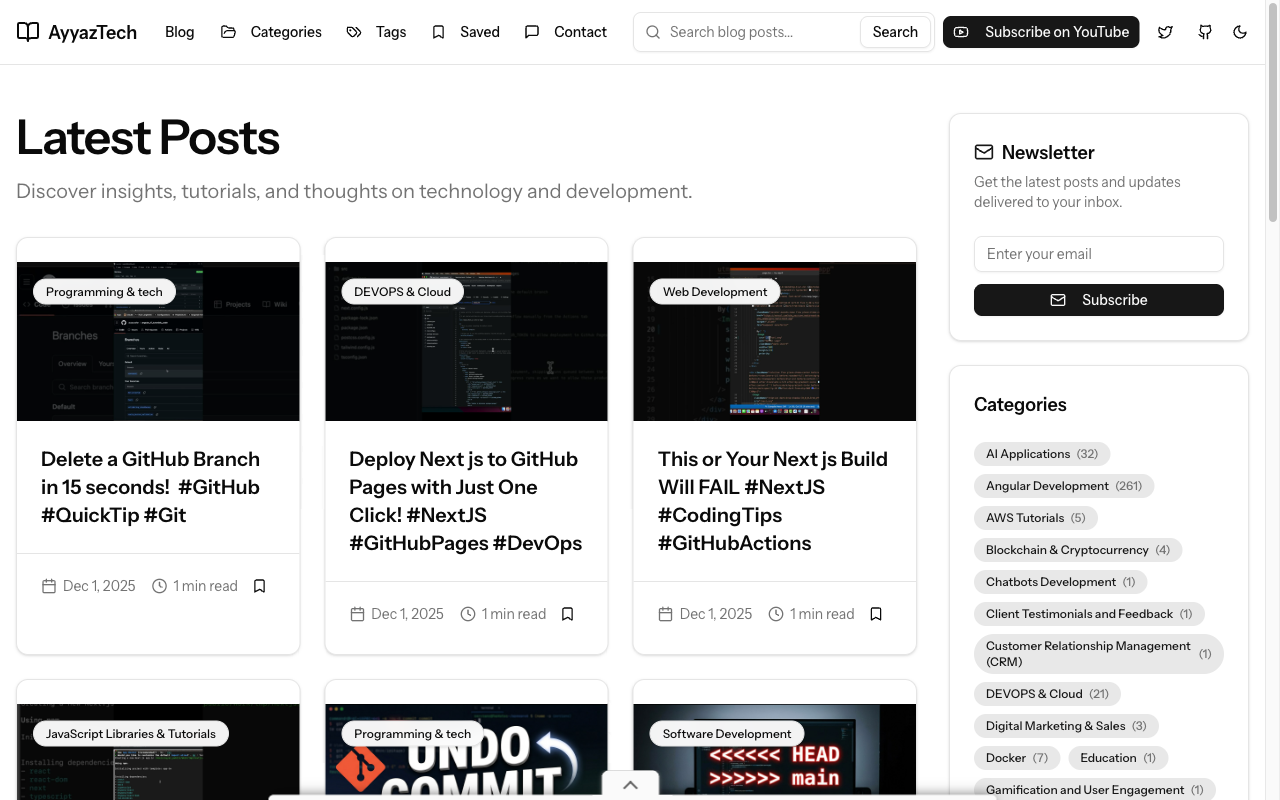Bookmark the GitHub Branch post

click(259, 585)
